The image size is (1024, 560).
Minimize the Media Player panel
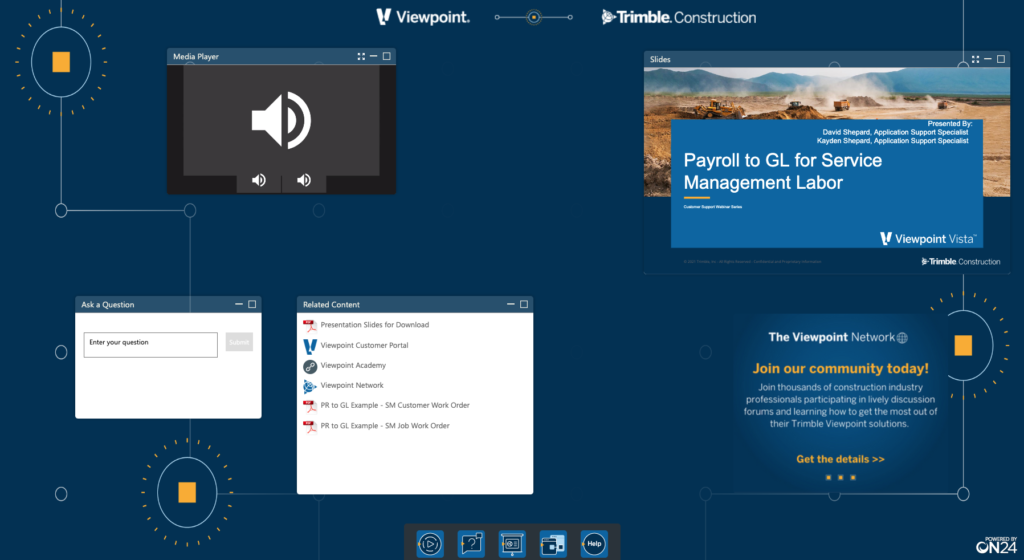(374, 57)
